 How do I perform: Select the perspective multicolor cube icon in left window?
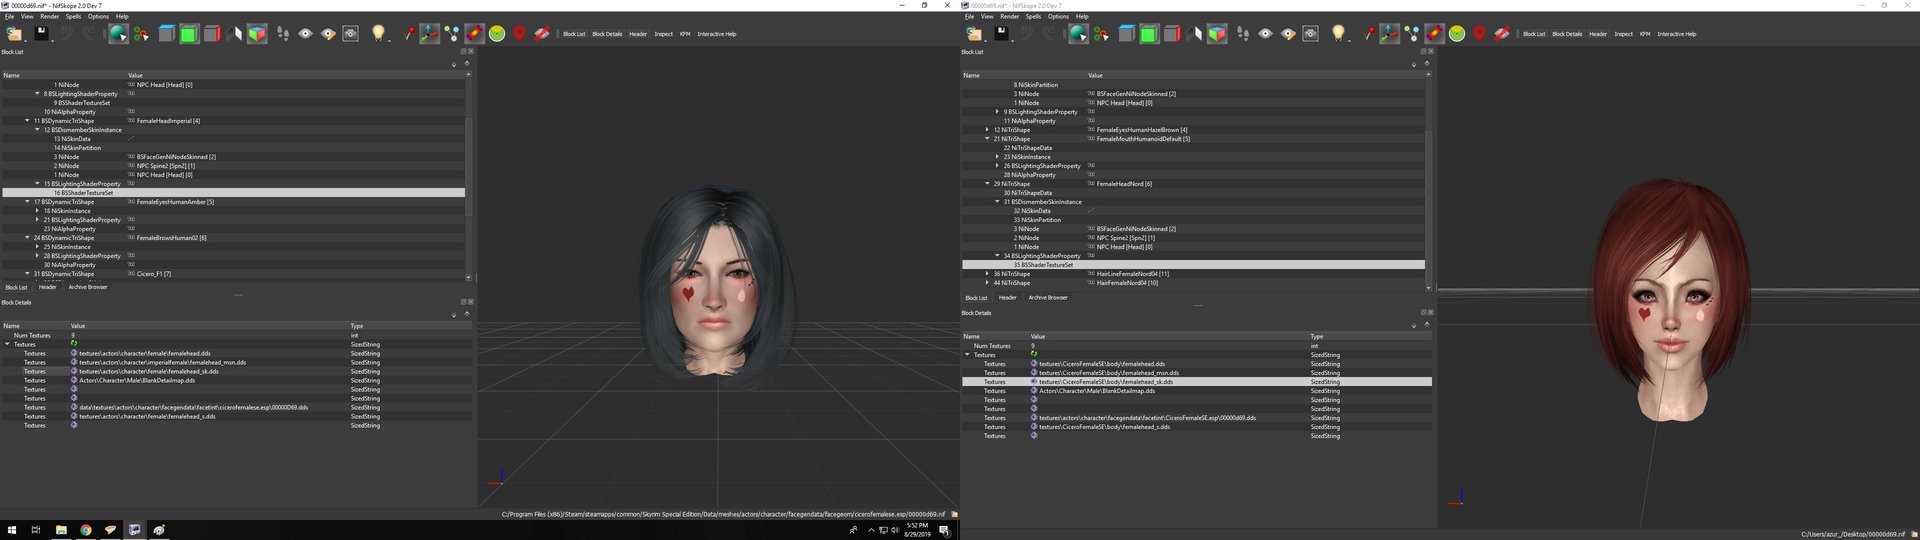click(x=257, y=33)
